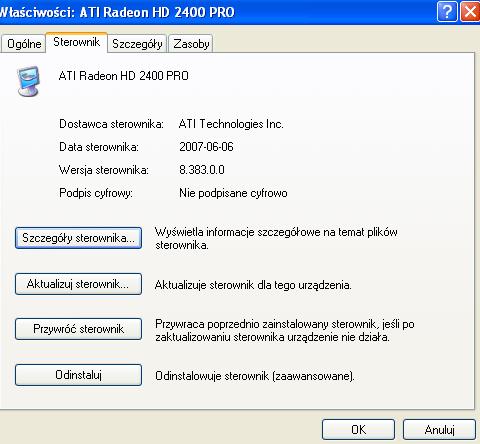The image size is (480, 444).
Task: Click the 'Dostawca sterownika:' label
Action: coord(111,124)
